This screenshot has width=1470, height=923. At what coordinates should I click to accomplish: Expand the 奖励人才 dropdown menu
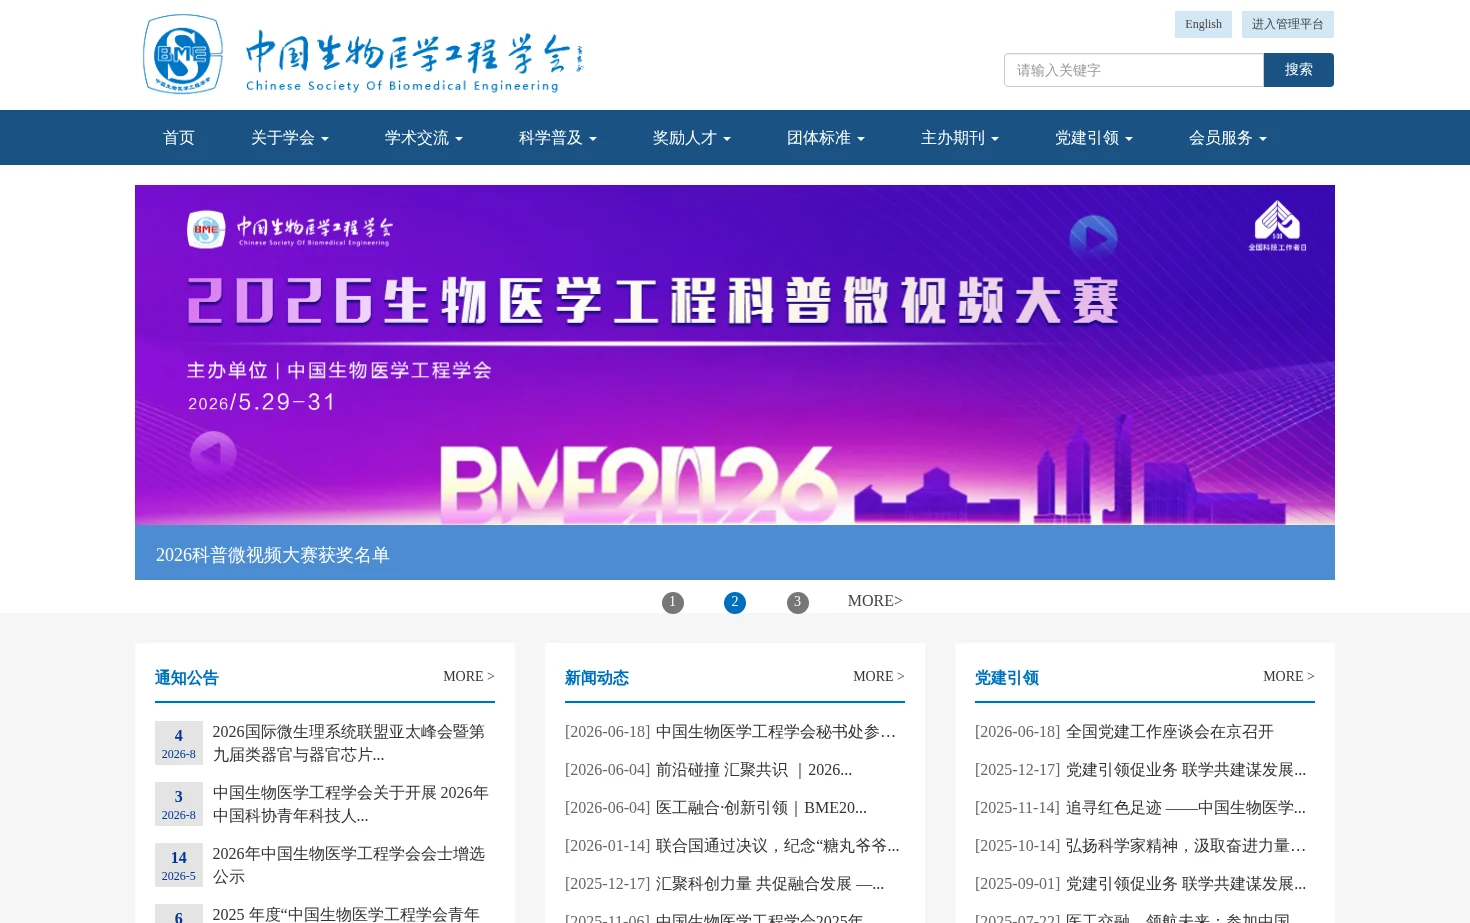click(692, 138)
